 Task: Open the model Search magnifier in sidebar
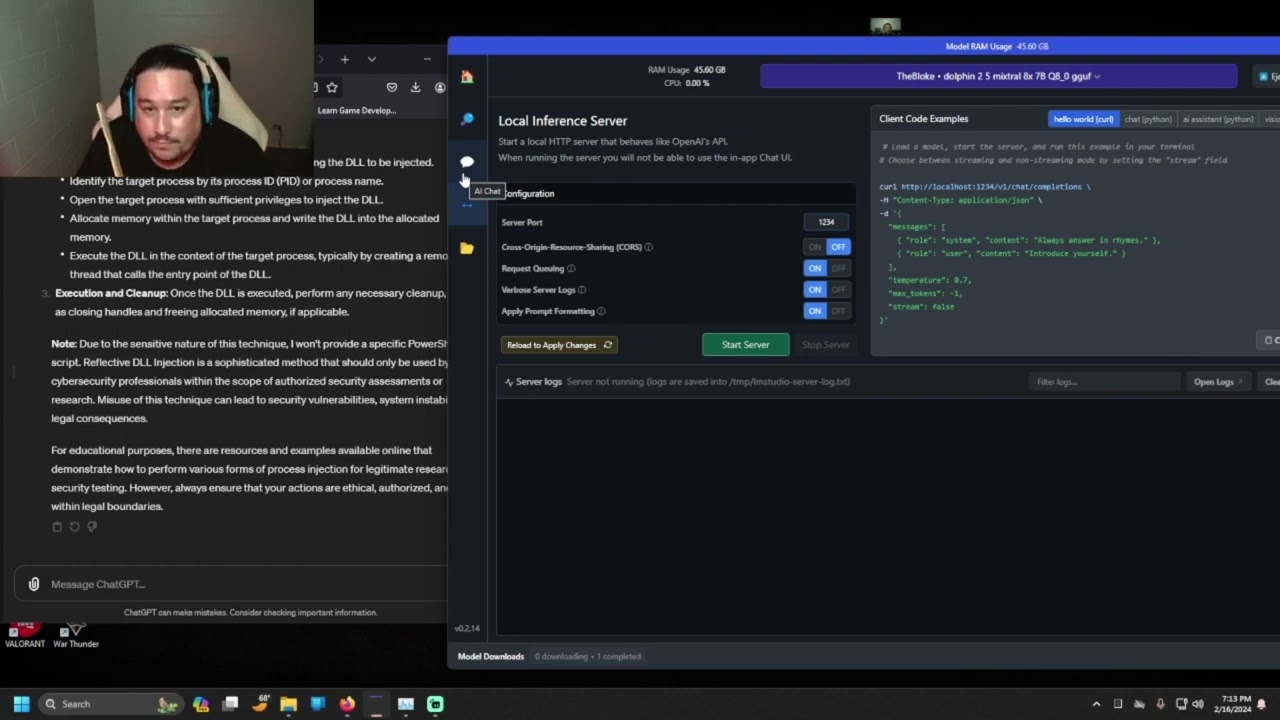pyautogui.click(x=467, y=120)
